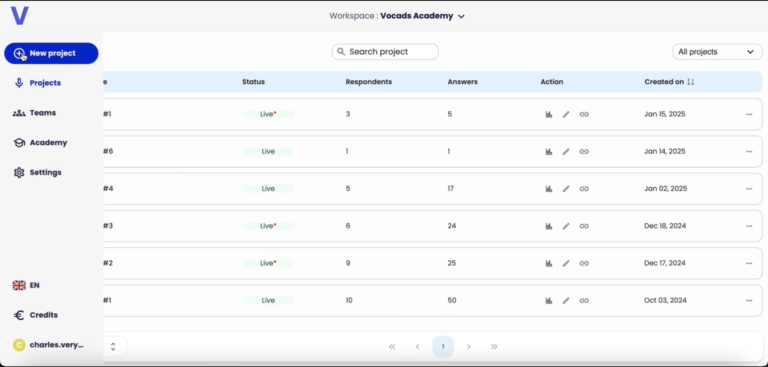Switch language using the EN selector

point(26,285)
